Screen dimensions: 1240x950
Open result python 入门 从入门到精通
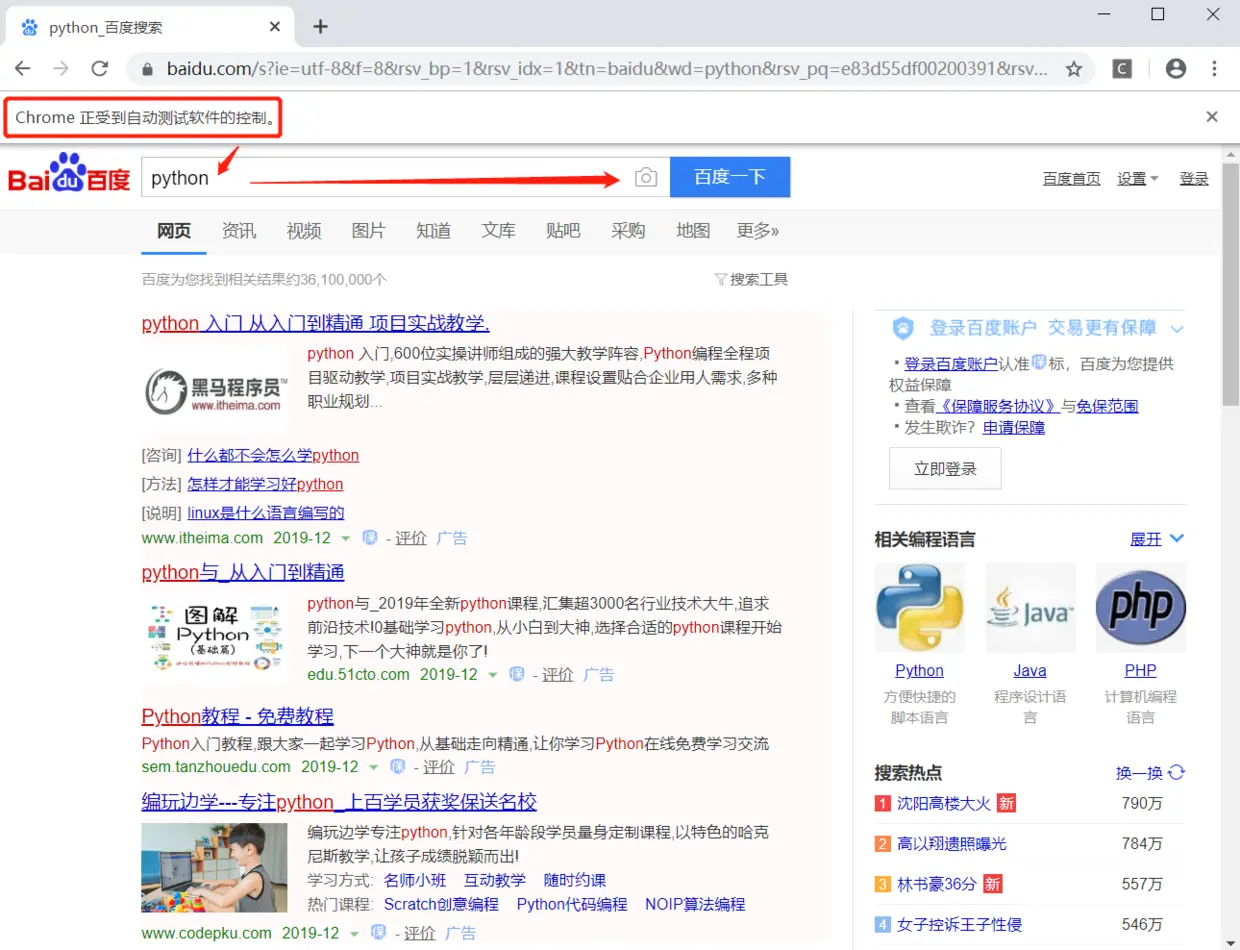coord(315,323)
